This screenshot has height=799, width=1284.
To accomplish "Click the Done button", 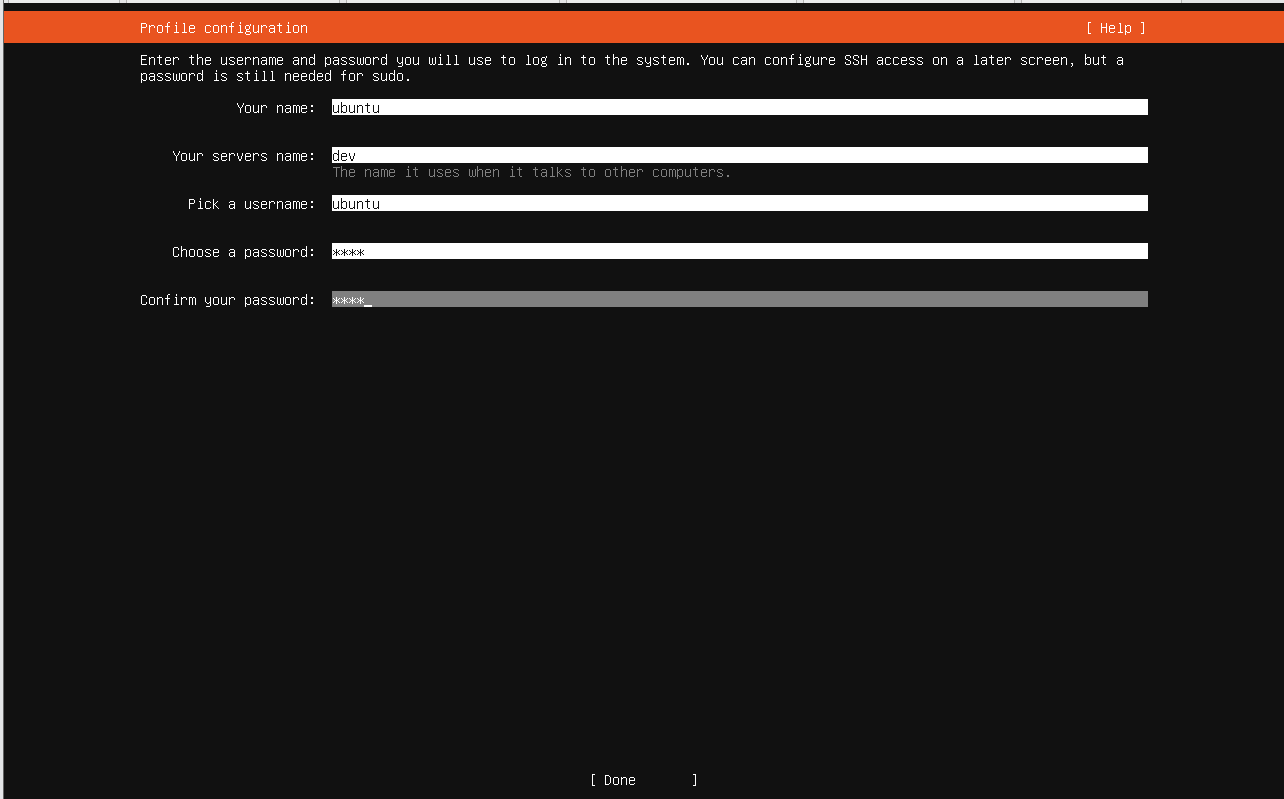I will (x=644, y=780).
